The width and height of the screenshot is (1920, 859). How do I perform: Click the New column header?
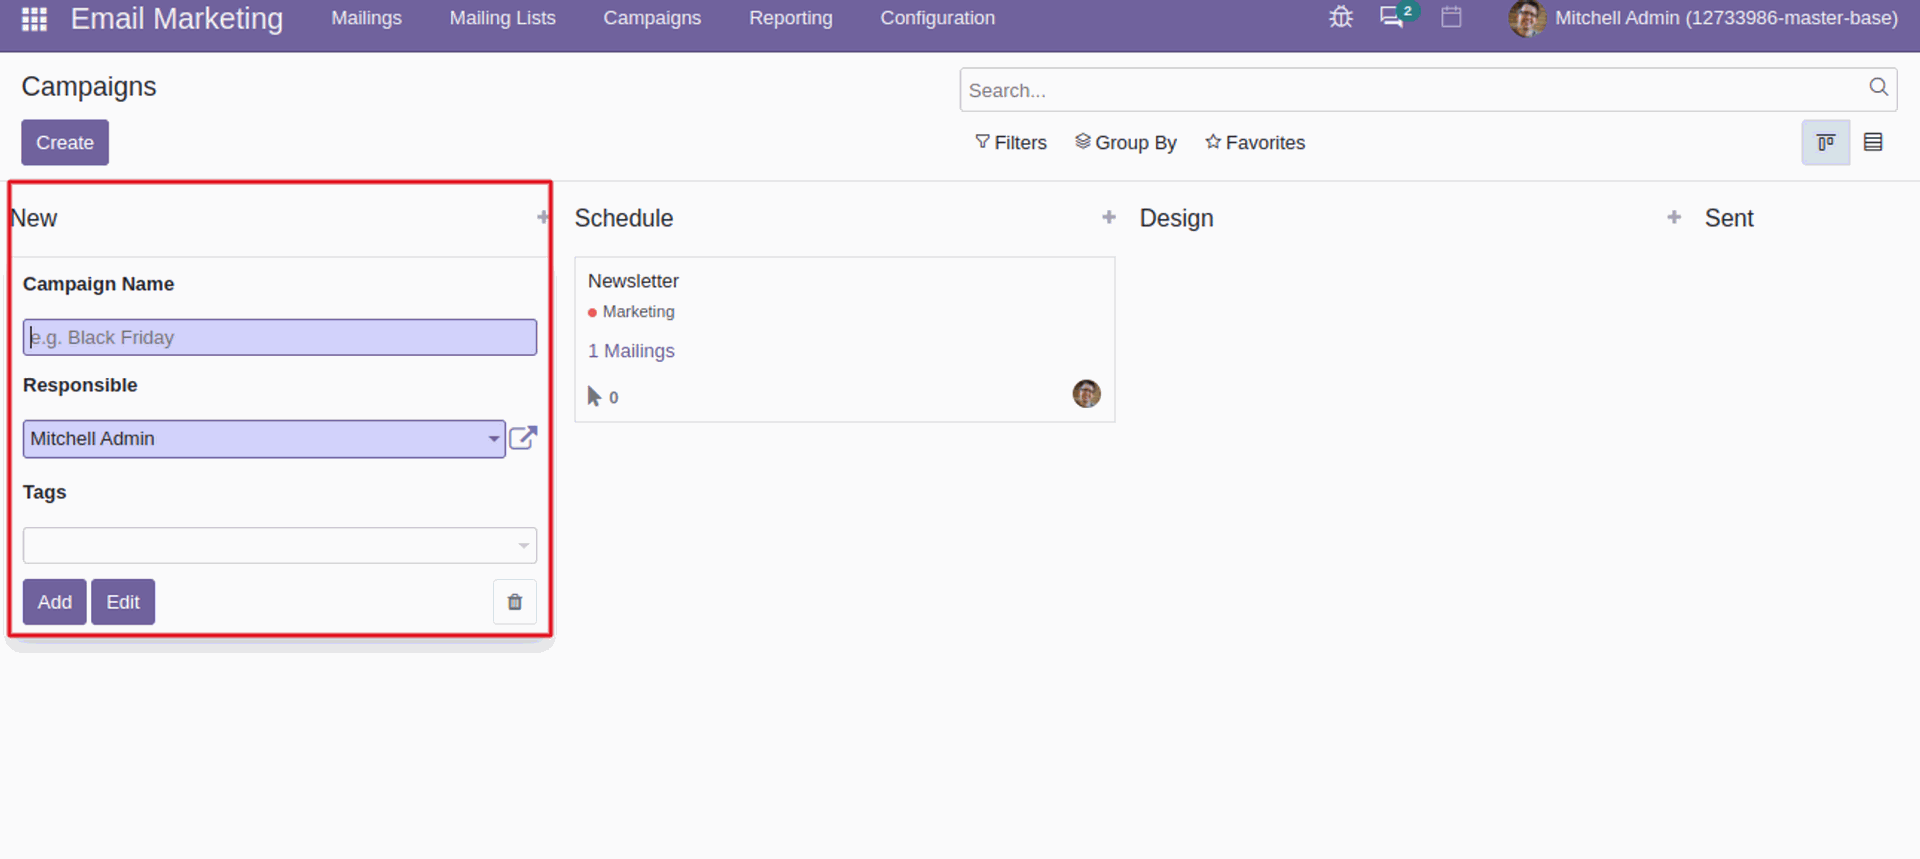34,218
